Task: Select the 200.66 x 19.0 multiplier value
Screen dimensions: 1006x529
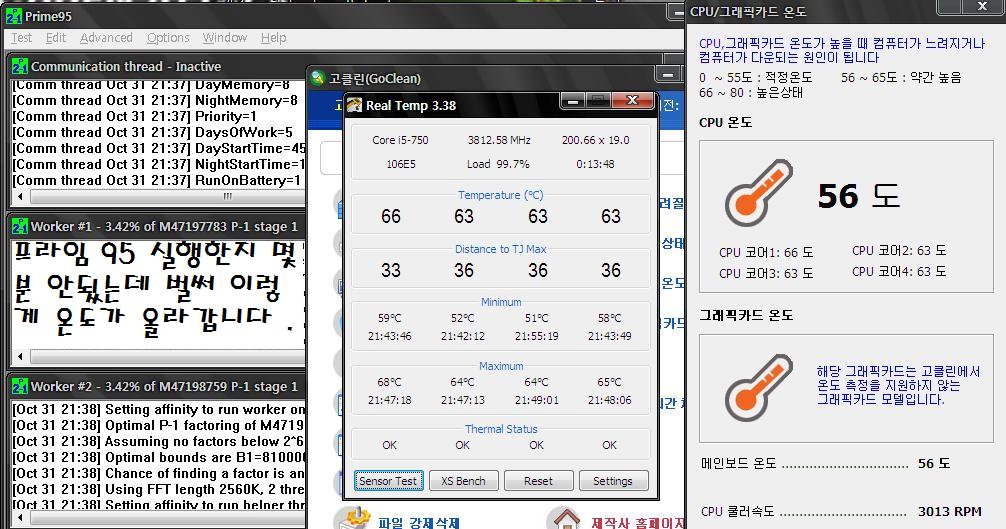Action: (x=596, y=140)
